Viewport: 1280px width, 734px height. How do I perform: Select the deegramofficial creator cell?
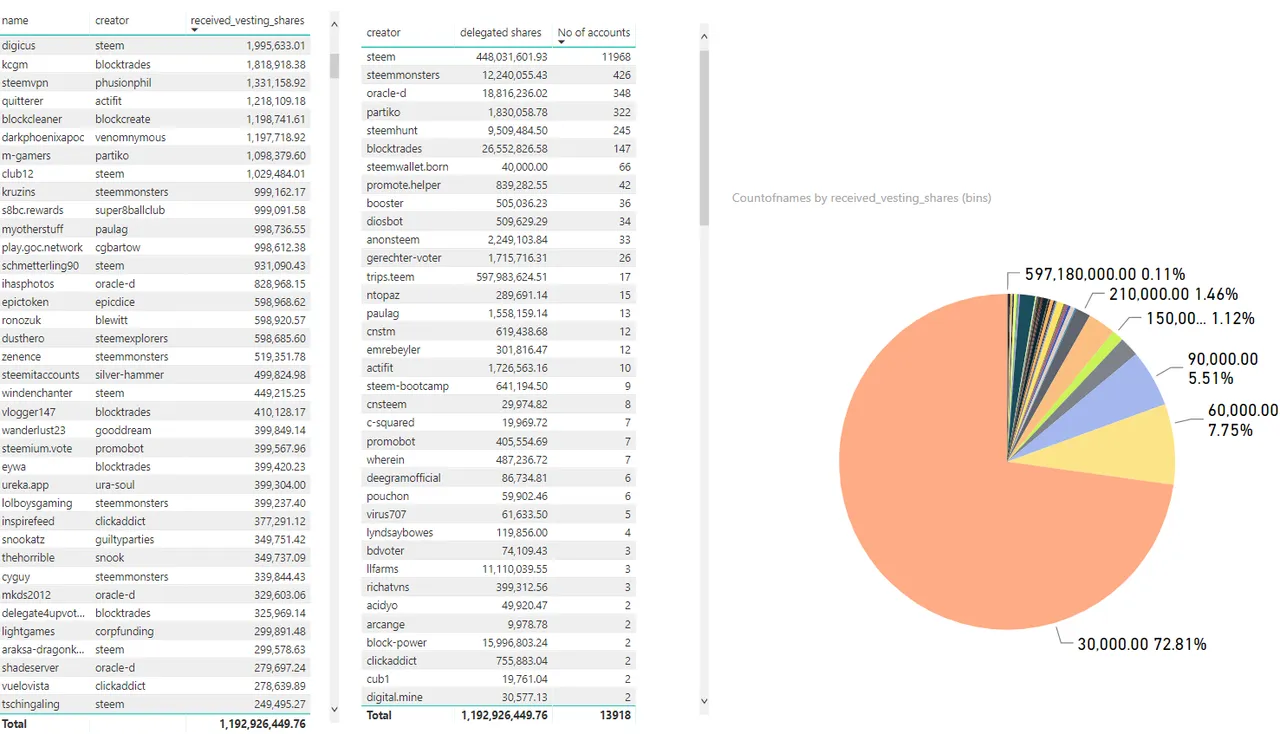[404, 478]
